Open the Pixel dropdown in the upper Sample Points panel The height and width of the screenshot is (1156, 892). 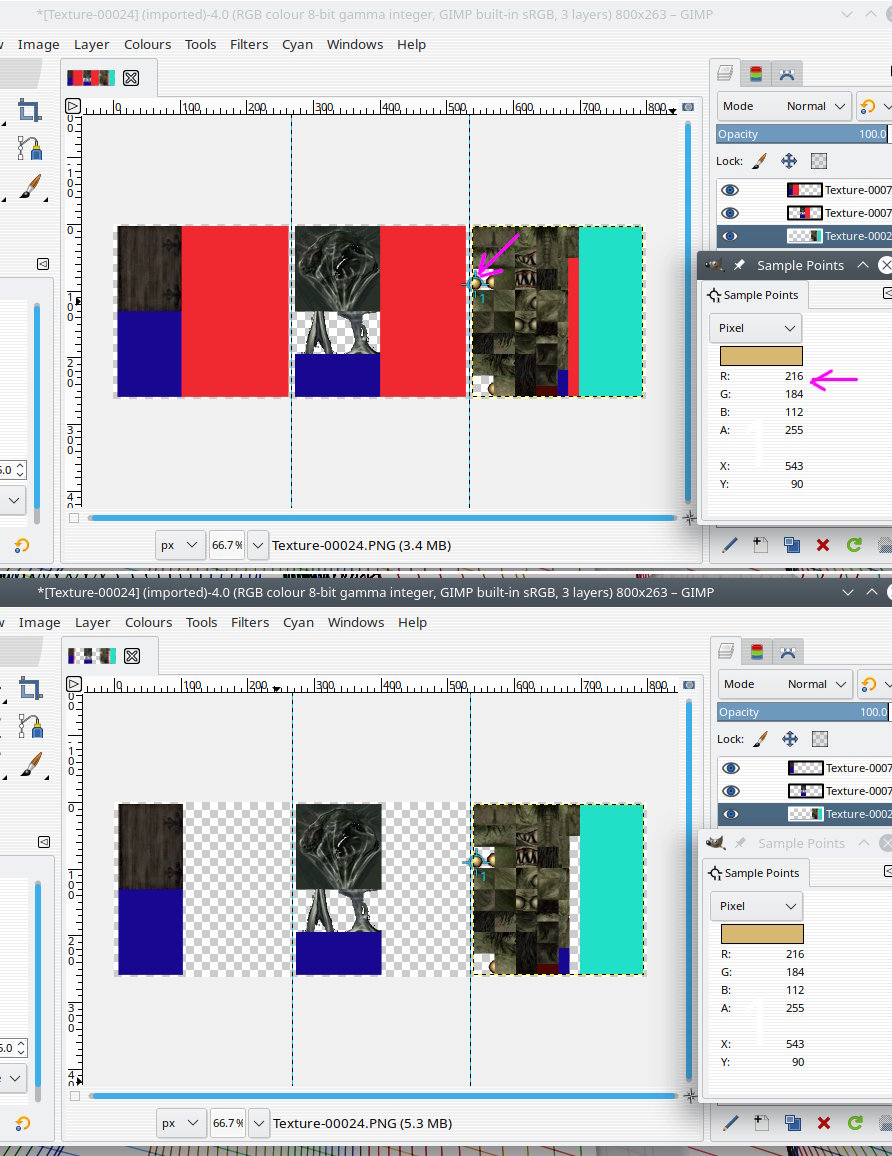[756, 328]
